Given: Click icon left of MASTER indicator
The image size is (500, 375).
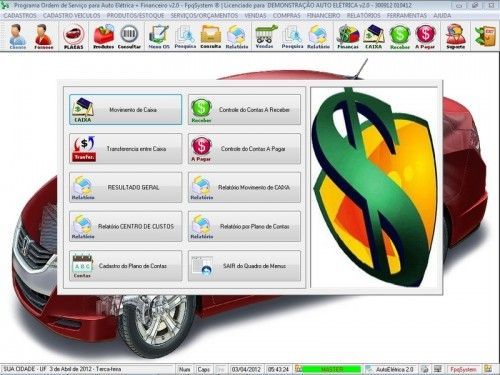Looking at the screenshot, I should point(299,369).
